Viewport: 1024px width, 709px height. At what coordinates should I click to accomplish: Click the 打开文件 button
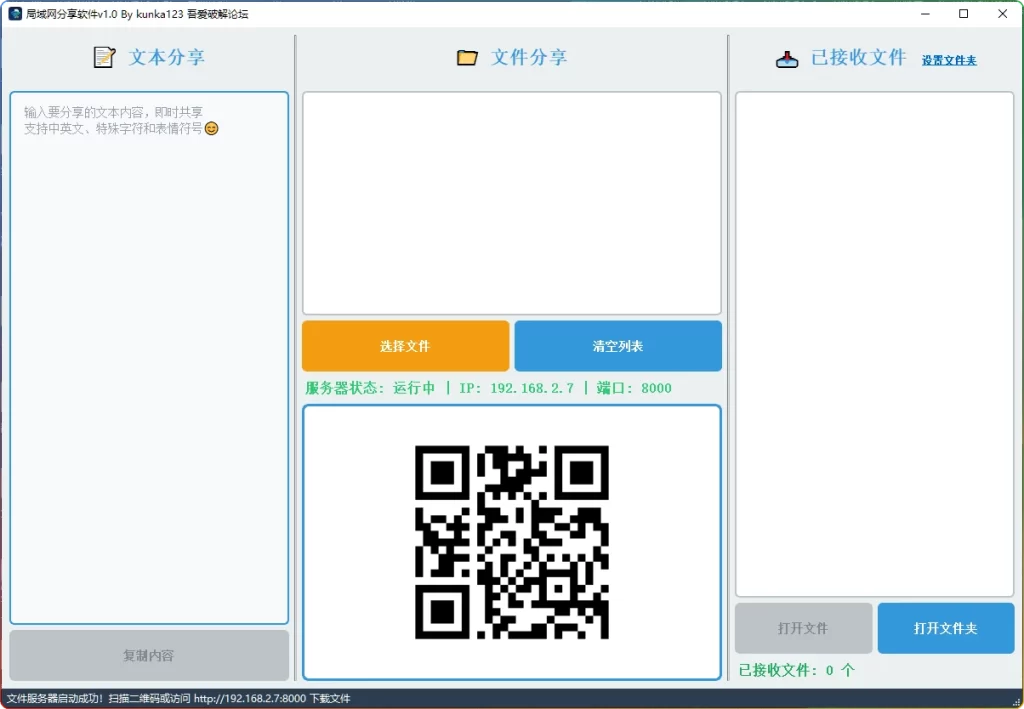click(803, 628)
